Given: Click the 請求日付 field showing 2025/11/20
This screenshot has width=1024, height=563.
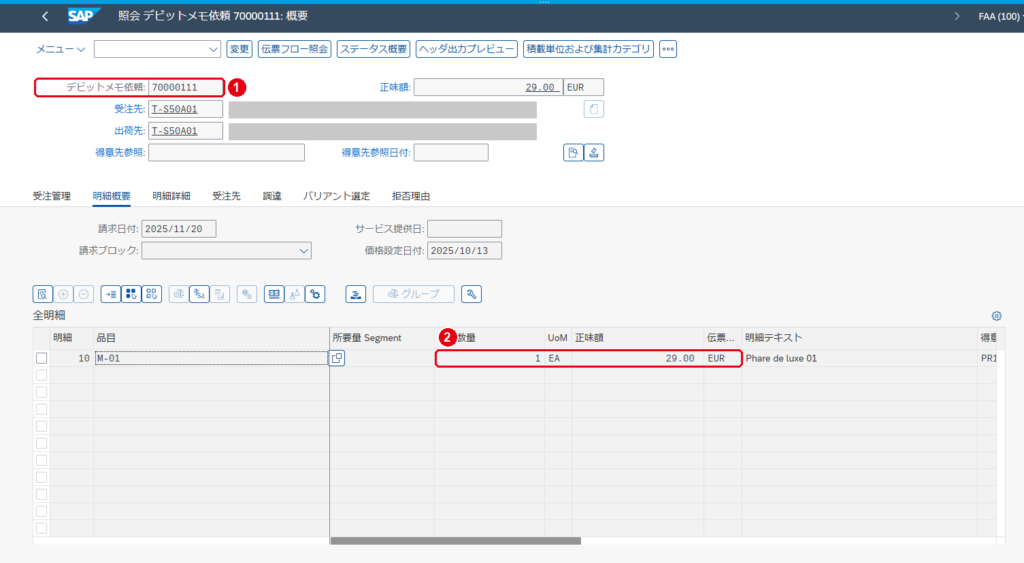Looking at the screenshot, I should pyautogui.click(x=179, y=229).
